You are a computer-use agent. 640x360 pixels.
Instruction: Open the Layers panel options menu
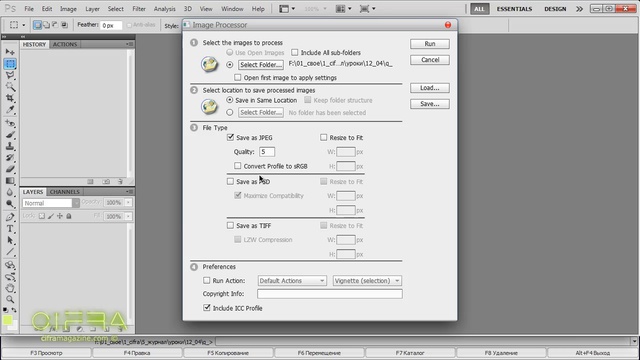click(x=129, y=191)
